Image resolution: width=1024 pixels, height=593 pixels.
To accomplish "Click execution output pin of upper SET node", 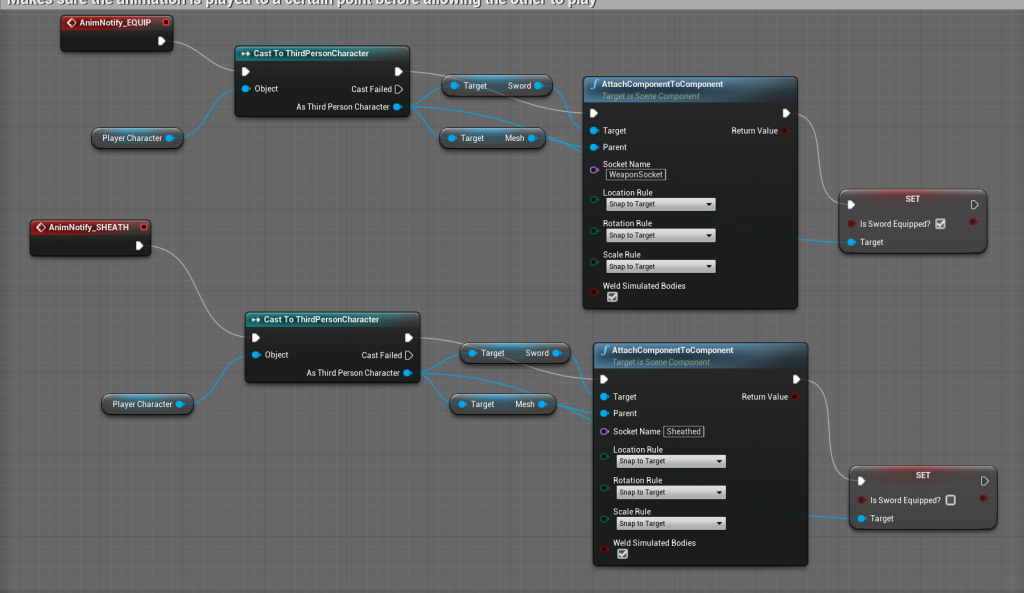I will point(971,205).
